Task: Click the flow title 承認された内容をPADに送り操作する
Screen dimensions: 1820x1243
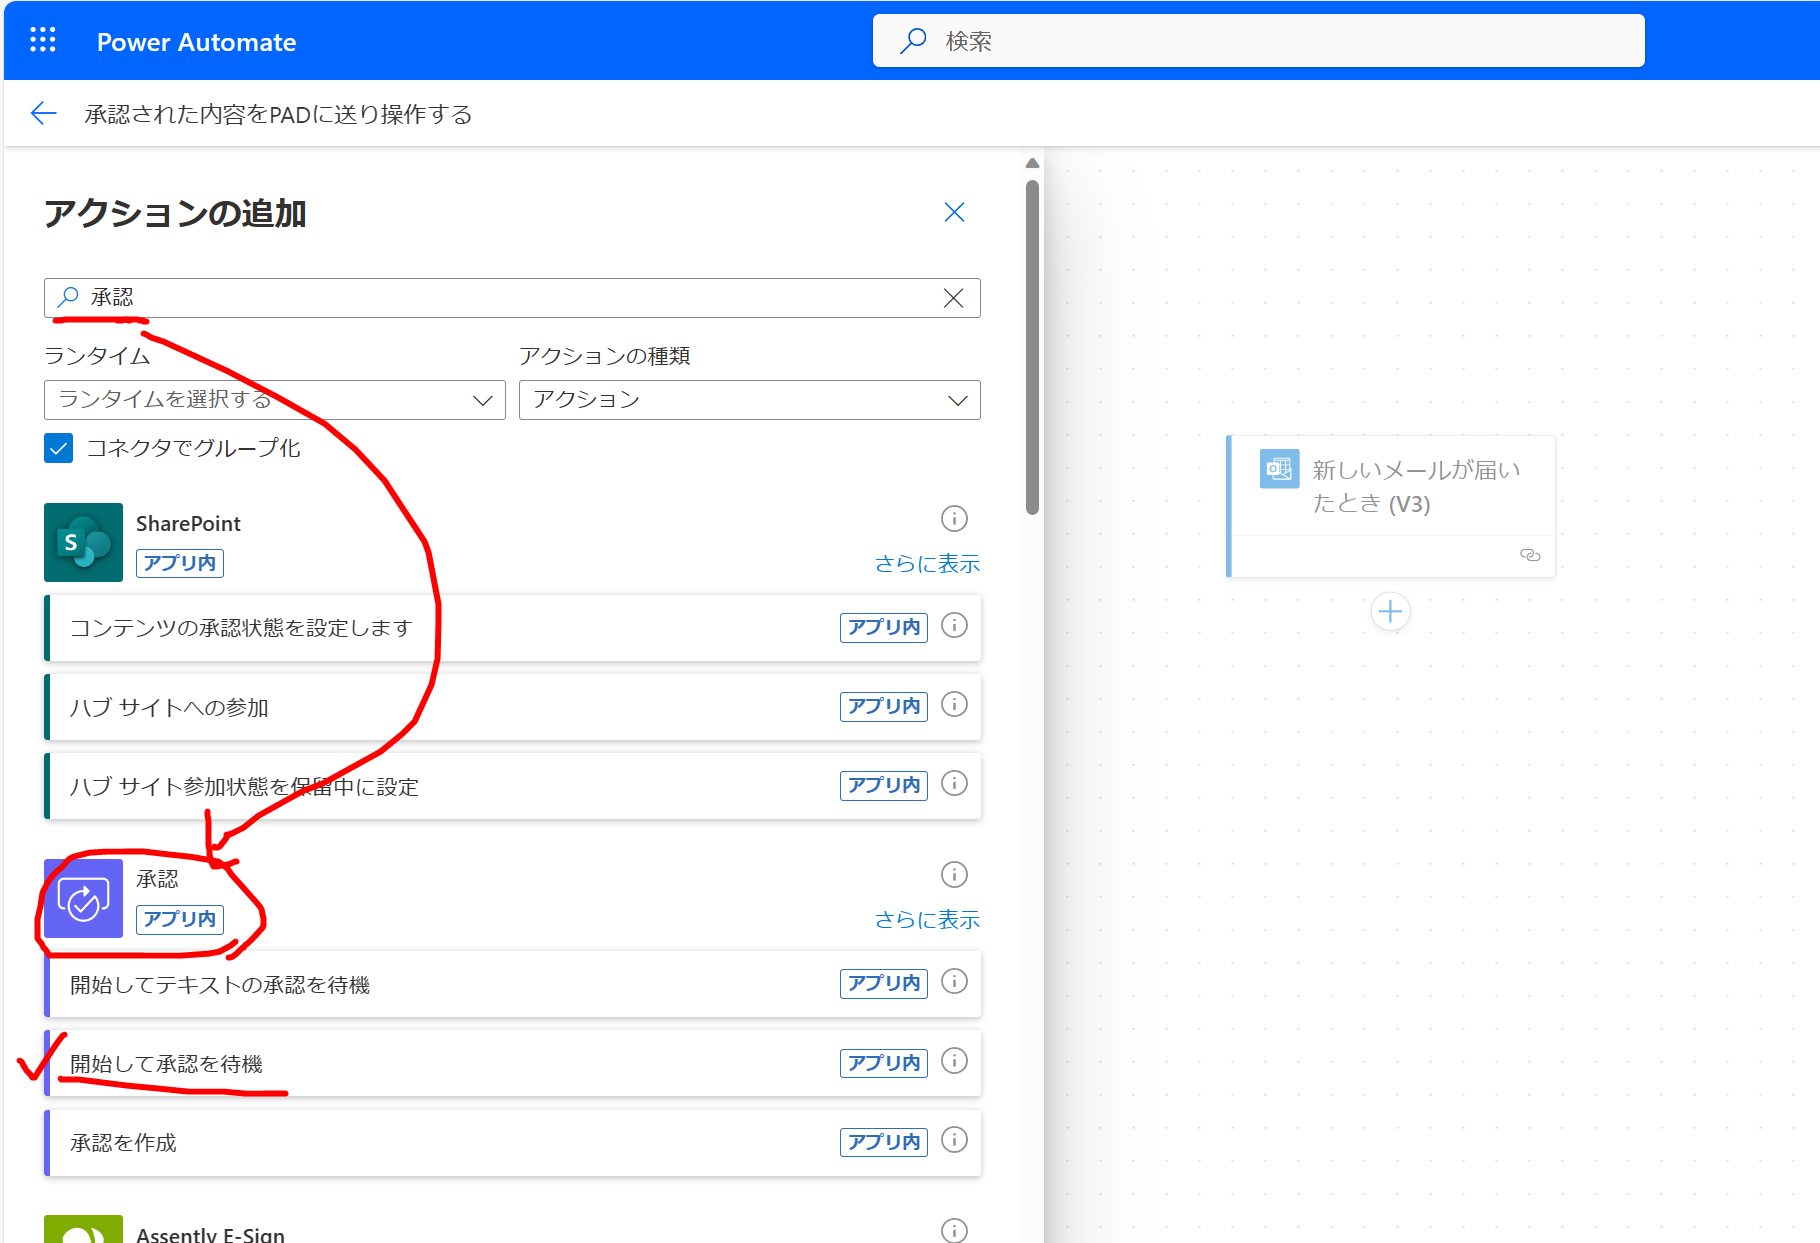Action: (x=278, y=114)
